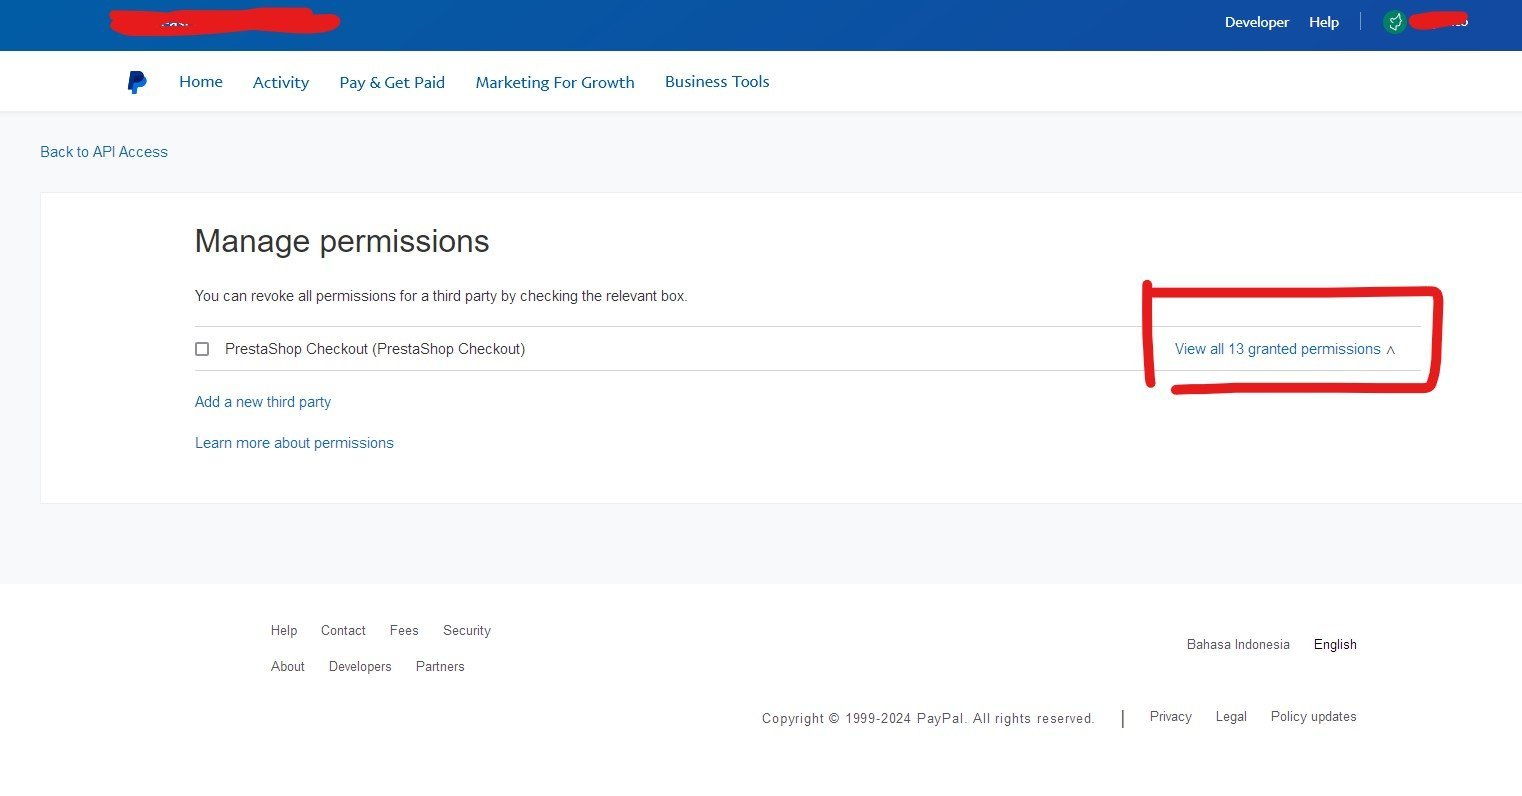Open the green account avatar icon
Viewport: 1522px width, 796px height.
point(1395,22)
